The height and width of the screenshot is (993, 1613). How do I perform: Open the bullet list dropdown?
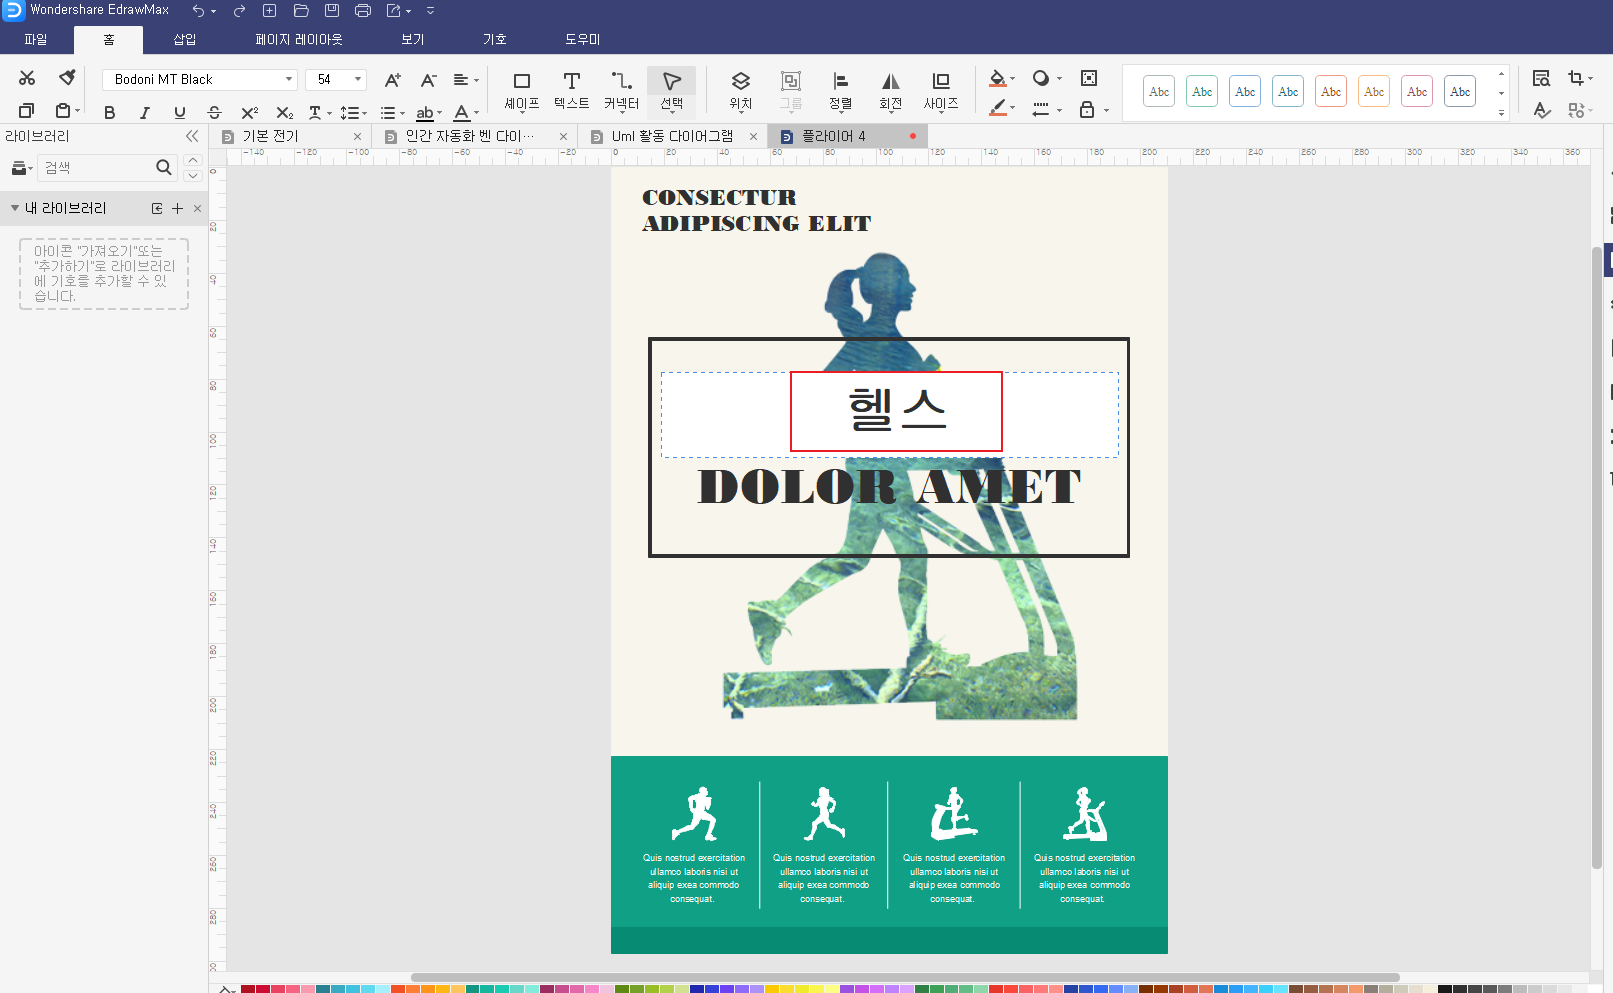pyautogui.click(x=392, y=113)
